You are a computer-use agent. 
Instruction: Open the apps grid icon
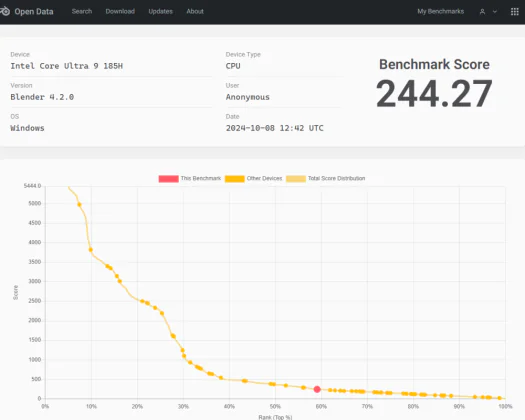point(515,12)
